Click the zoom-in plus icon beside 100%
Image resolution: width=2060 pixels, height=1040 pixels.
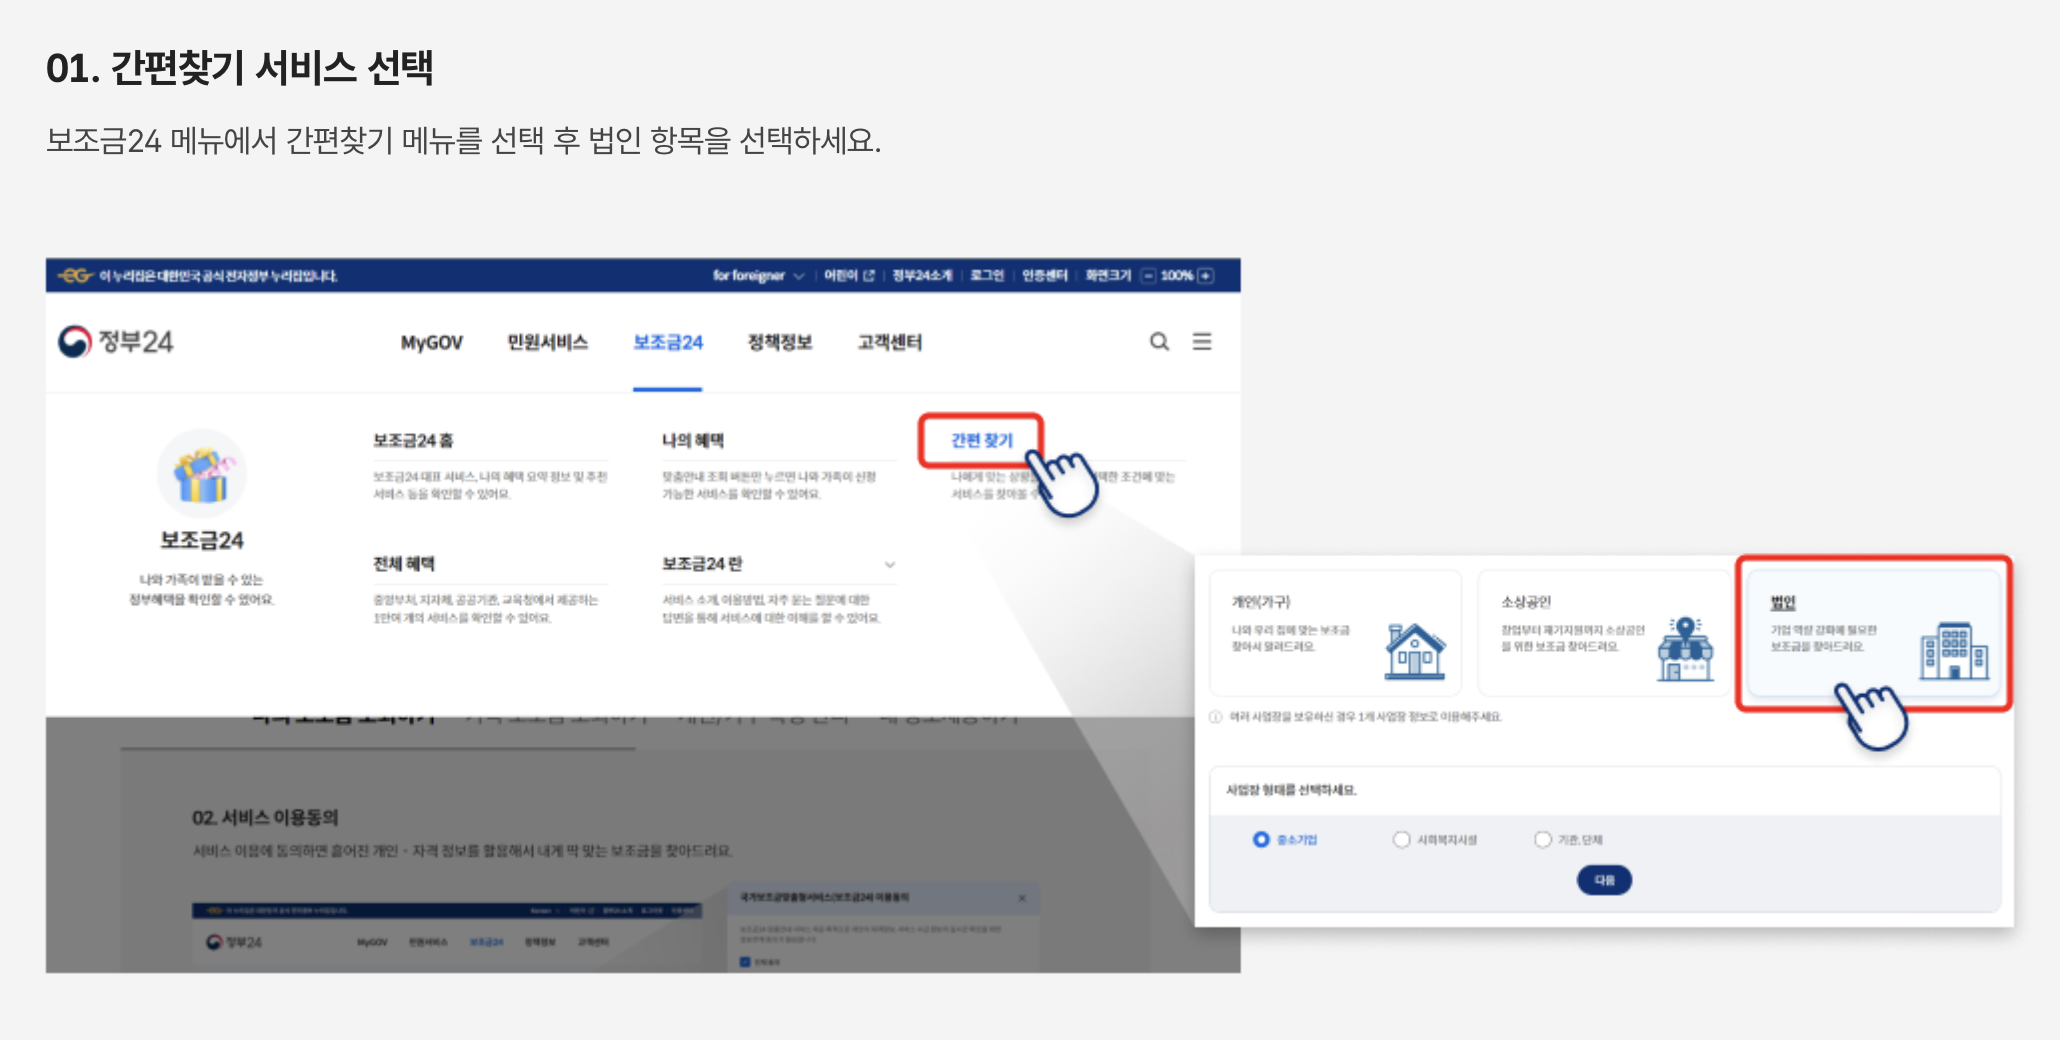click(1206, 276)
